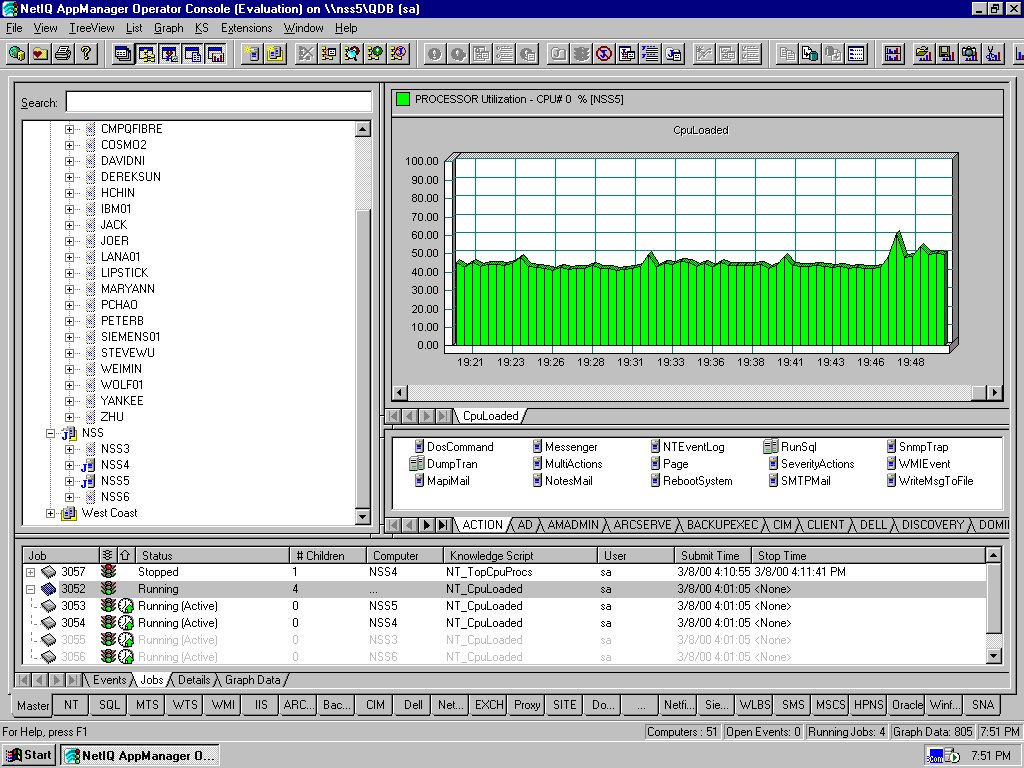Click the West Coast group folder icon
This screenshot has height=768, width=1024.
point(69,513)
